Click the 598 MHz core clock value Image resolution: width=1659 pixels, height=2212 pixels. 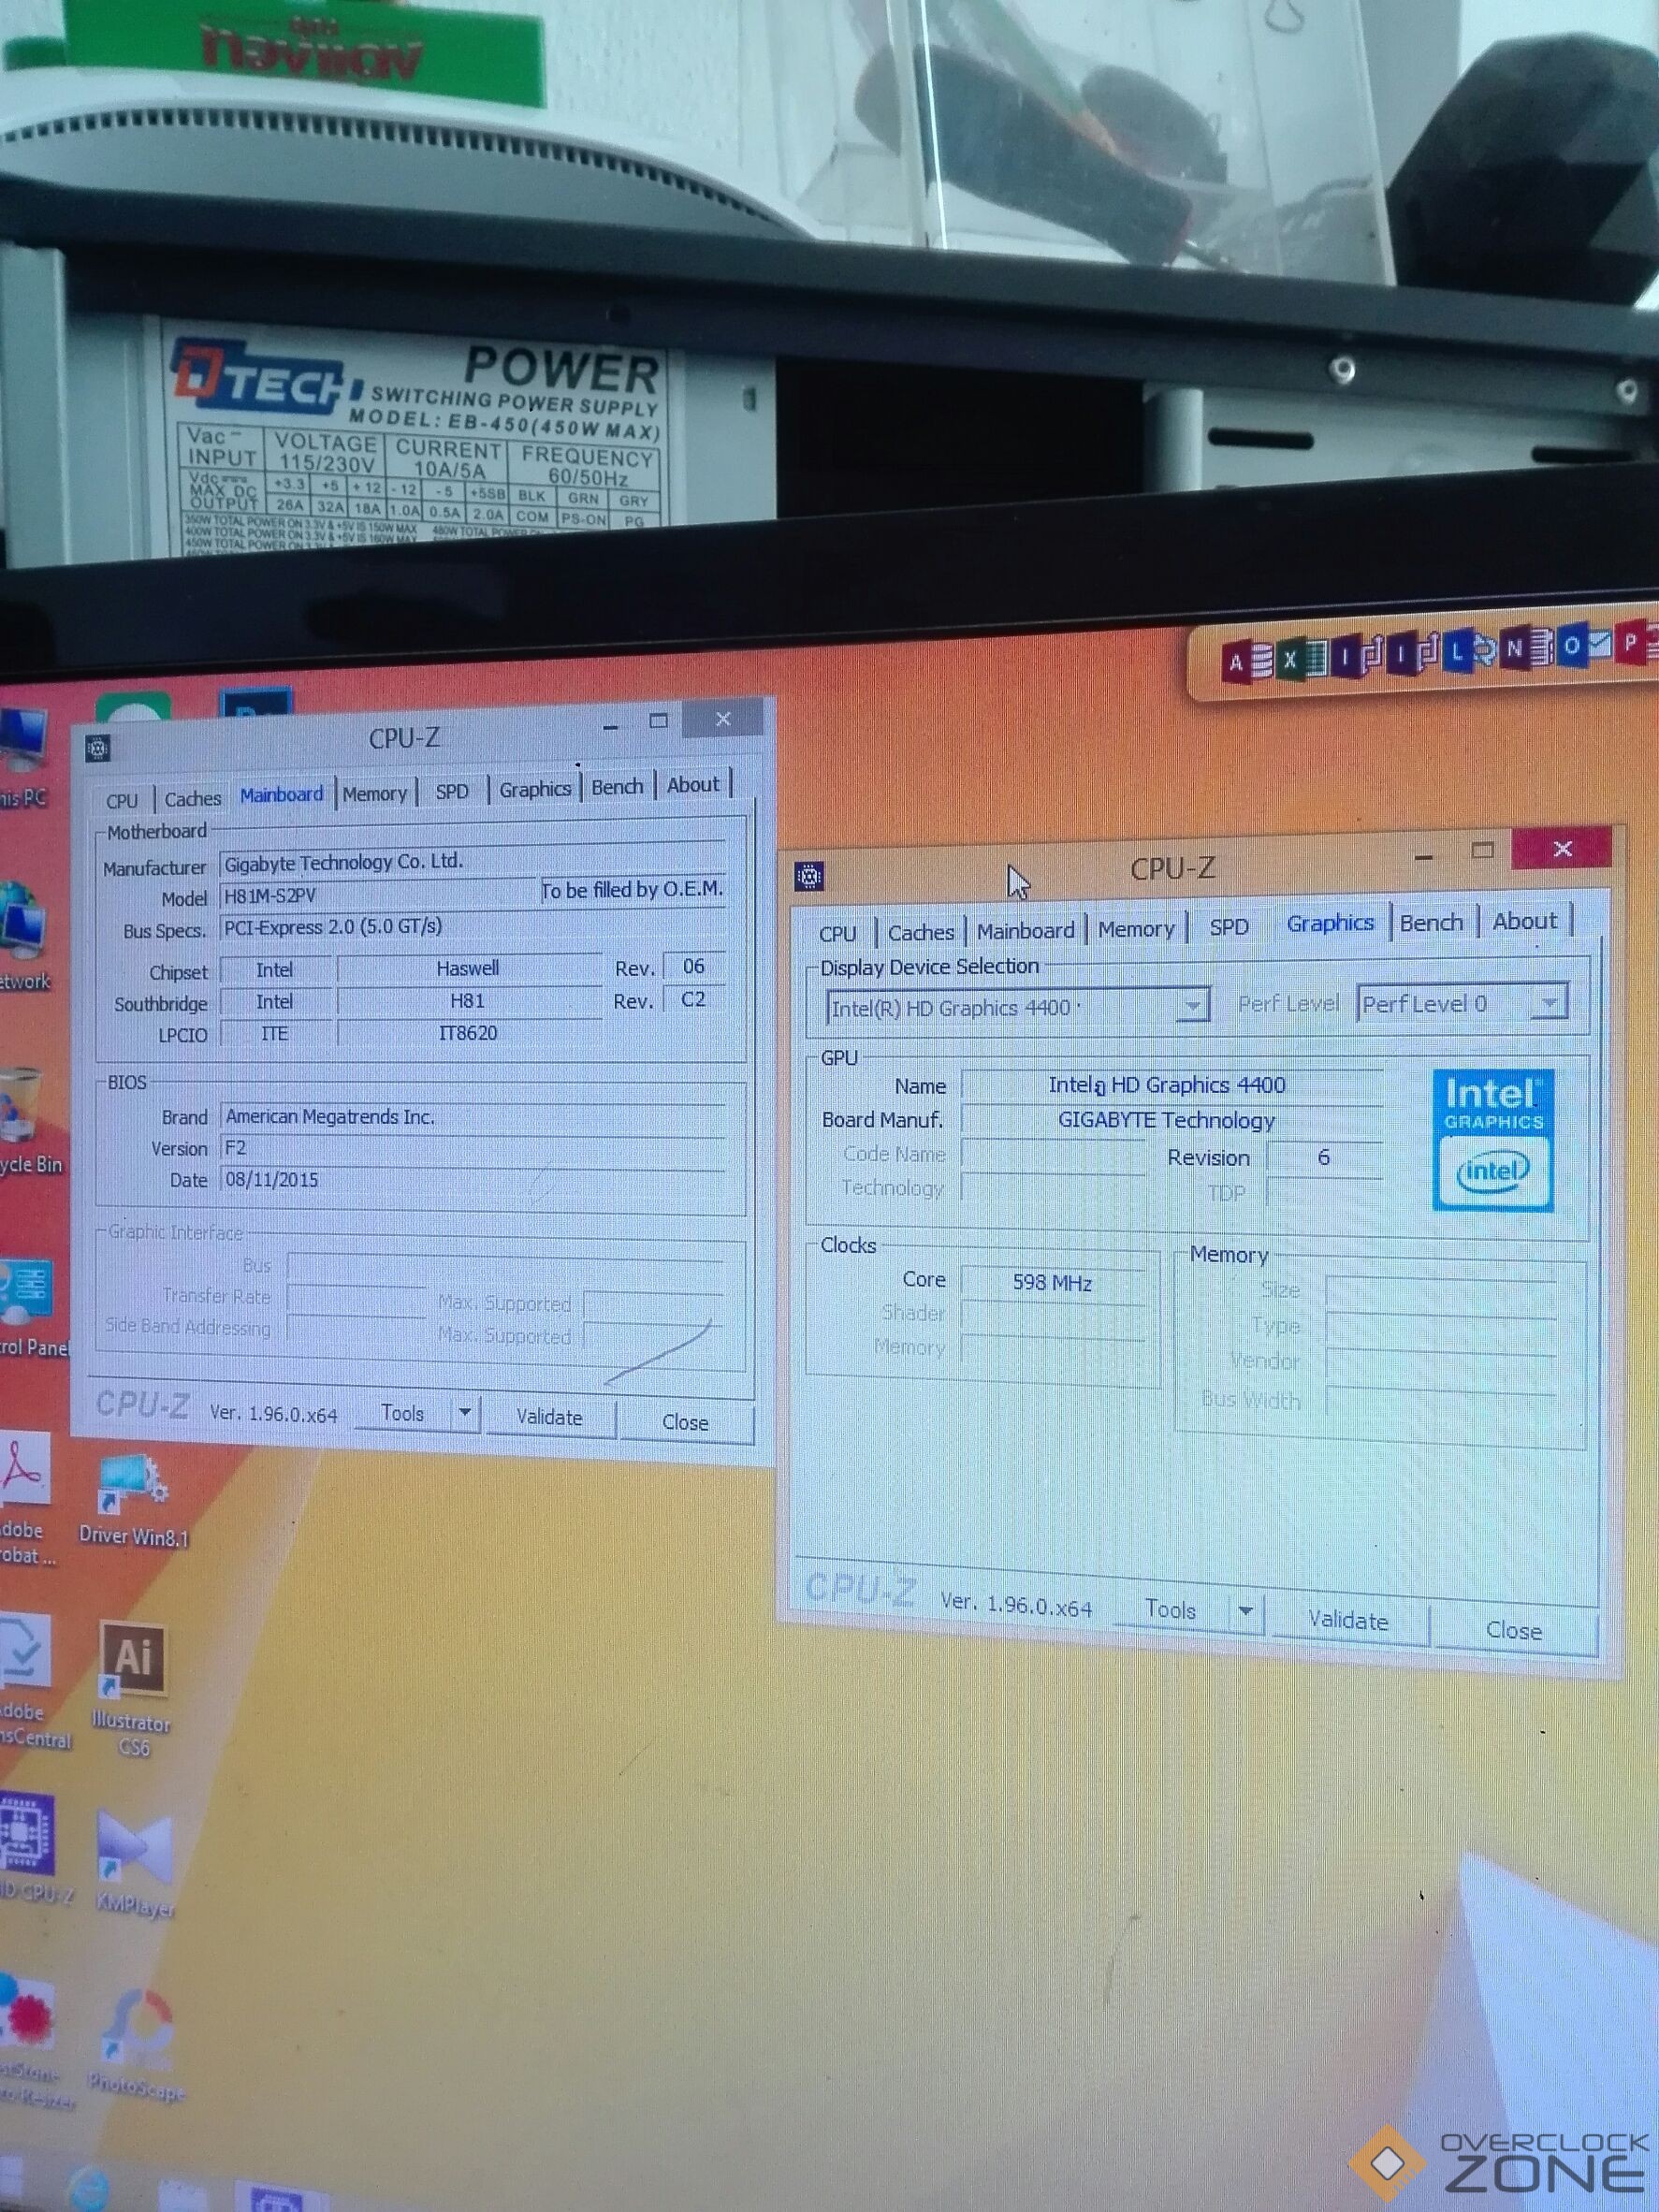point(1053,1282)
